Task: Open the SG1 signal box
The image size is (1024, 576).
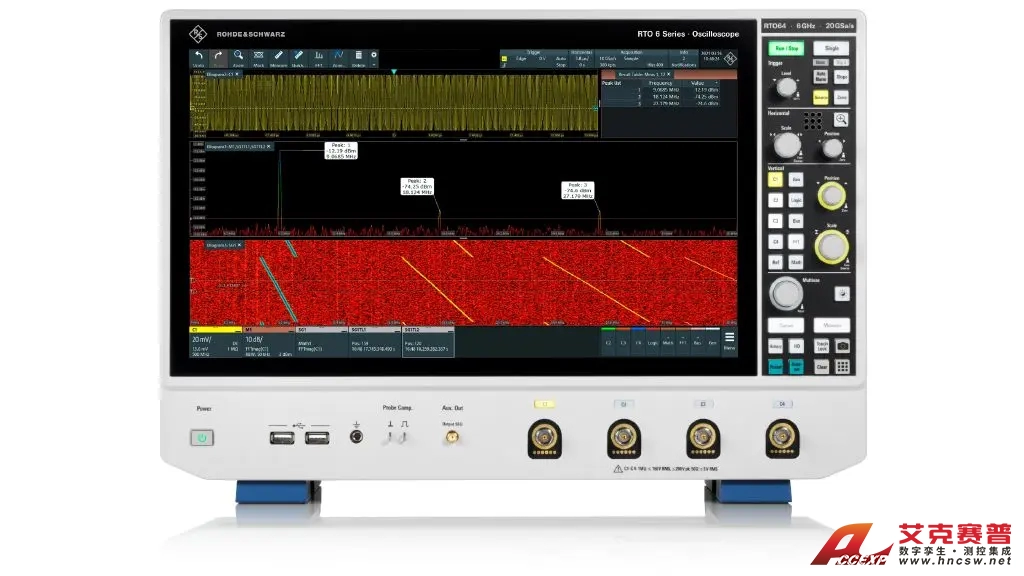Action: tap(321, 344)
